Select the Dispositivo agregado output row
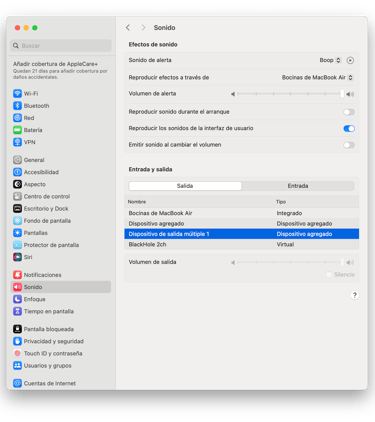The image size is (375, 422). (x=242, y=223)
